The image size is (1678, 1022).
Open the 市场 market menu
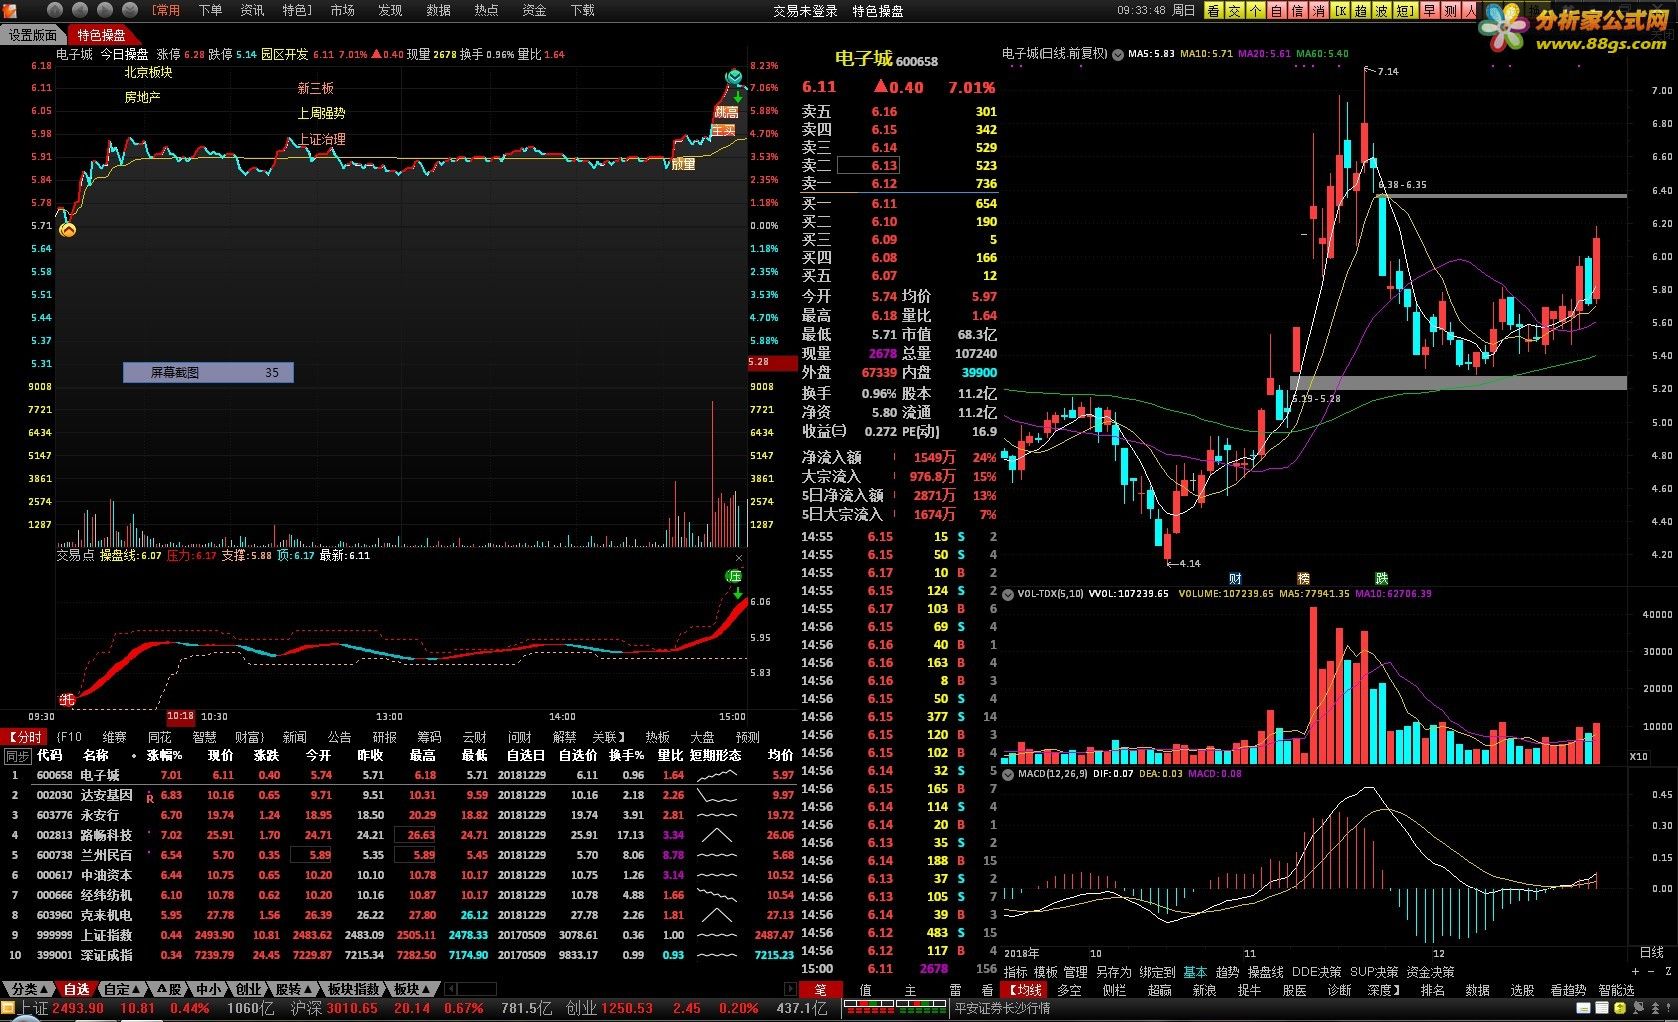342,10
